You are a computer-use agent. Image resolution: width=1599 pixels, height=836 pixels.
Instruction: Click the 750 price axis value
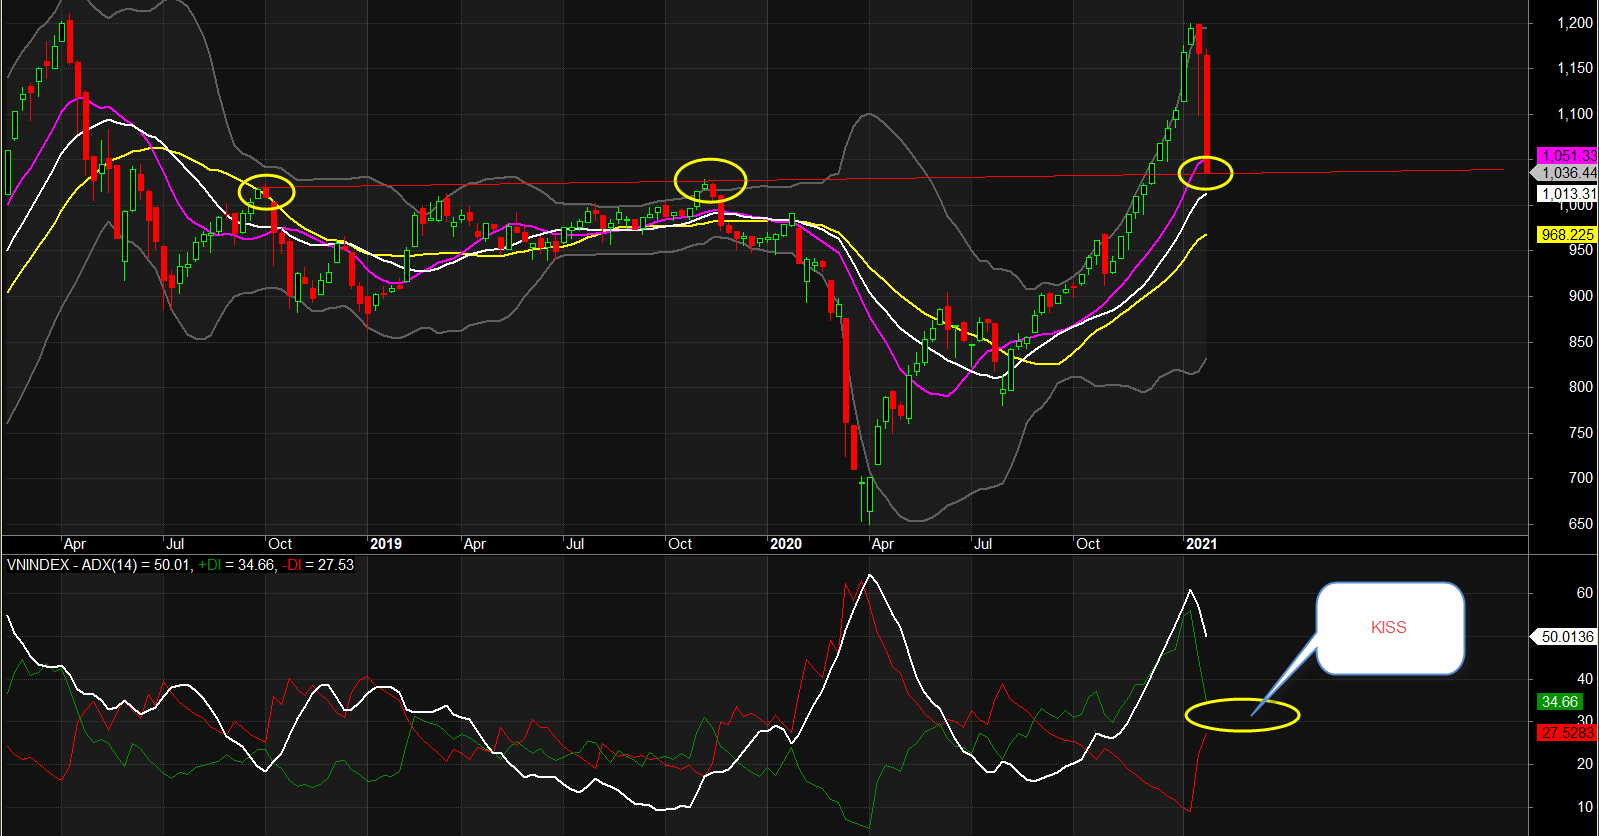[x=1581, y=433]
